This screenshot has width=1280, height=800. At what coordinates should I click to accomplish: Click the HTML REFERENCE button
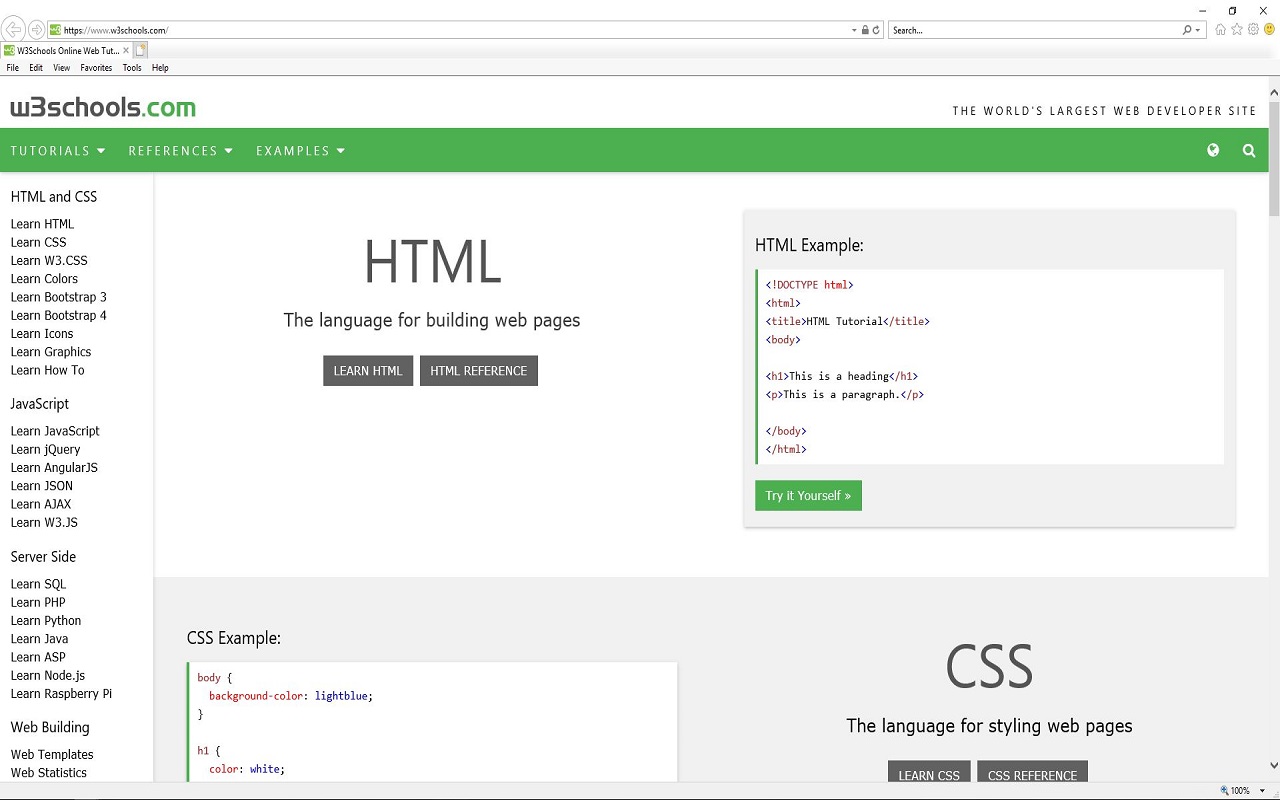(479, 371)
